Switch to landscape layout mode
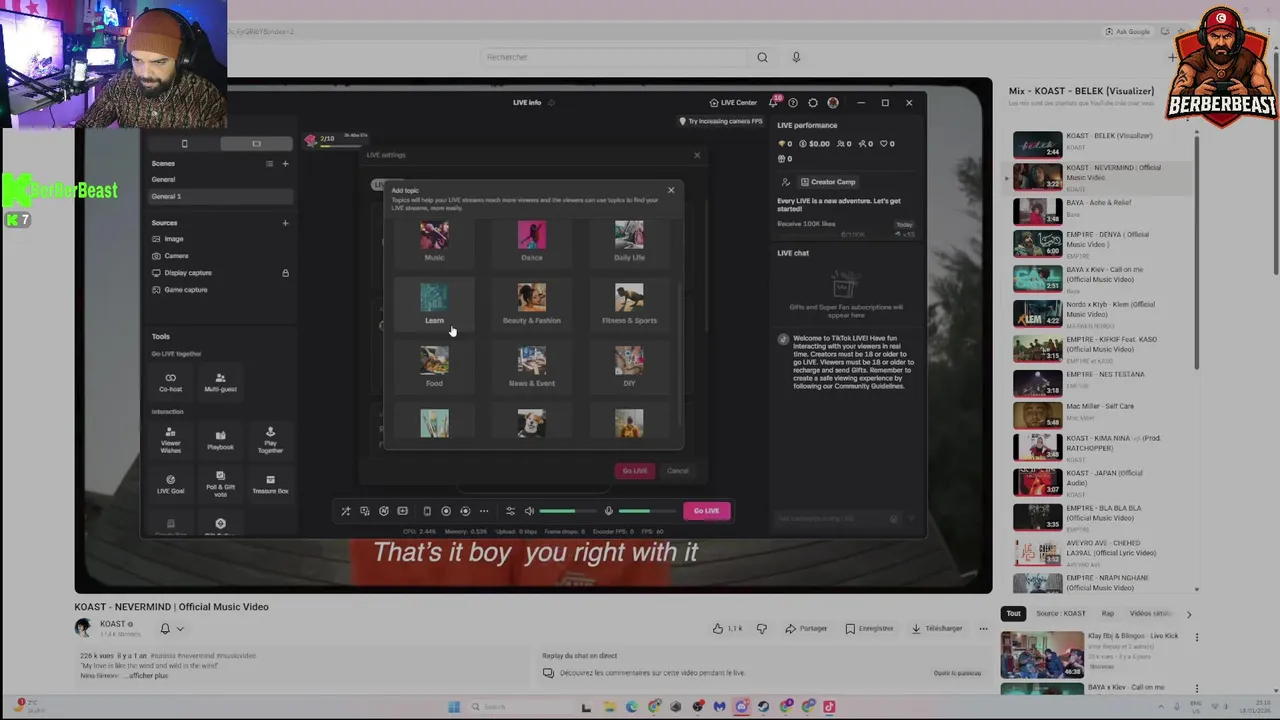Image resolution: width=1280 pixels, height=720 pixels. pos(256,144)
